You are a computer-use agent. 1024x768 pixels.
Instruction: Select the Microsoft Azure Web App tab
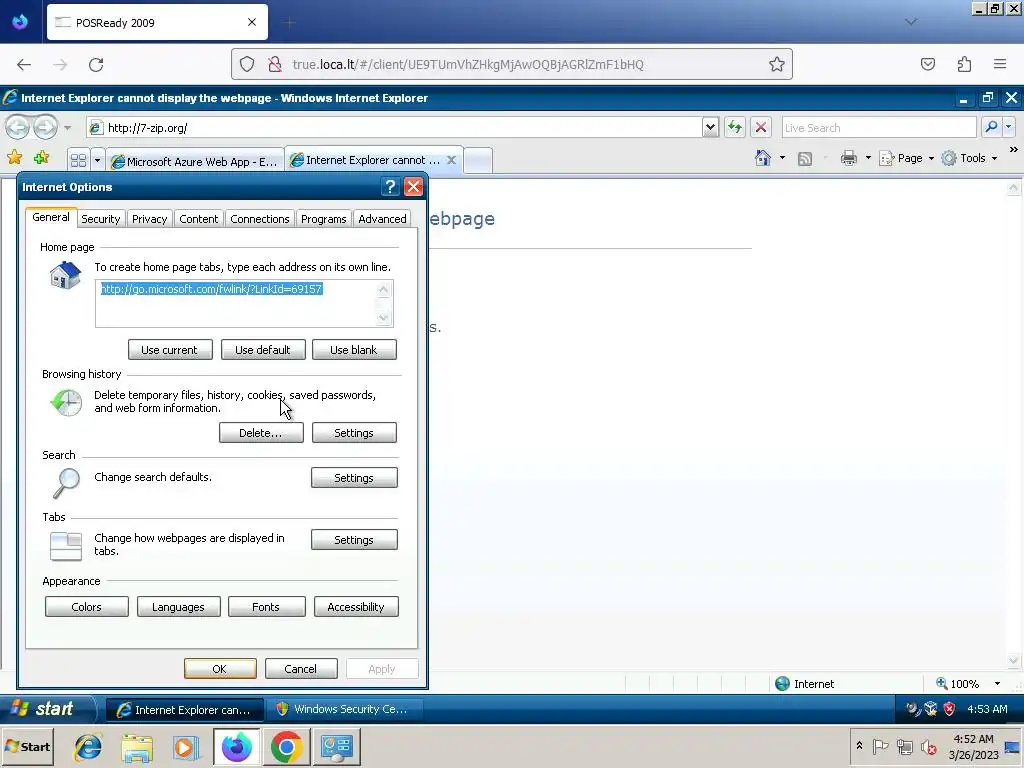click(x=195, y=161)
